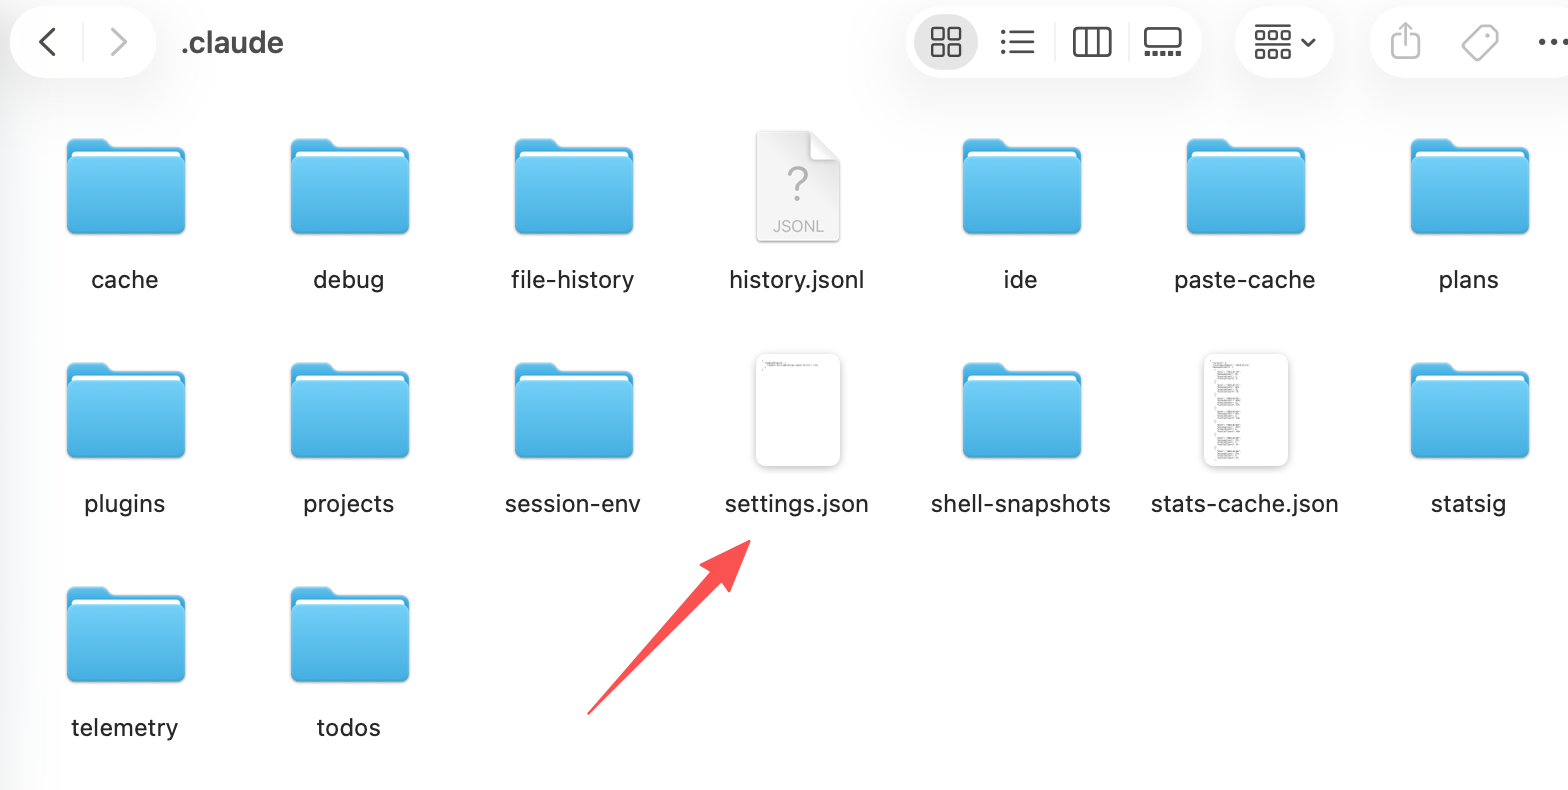Select the history.jsonl file icon
This screenshot has height=790, width=1568.
(x=797, y=187)
